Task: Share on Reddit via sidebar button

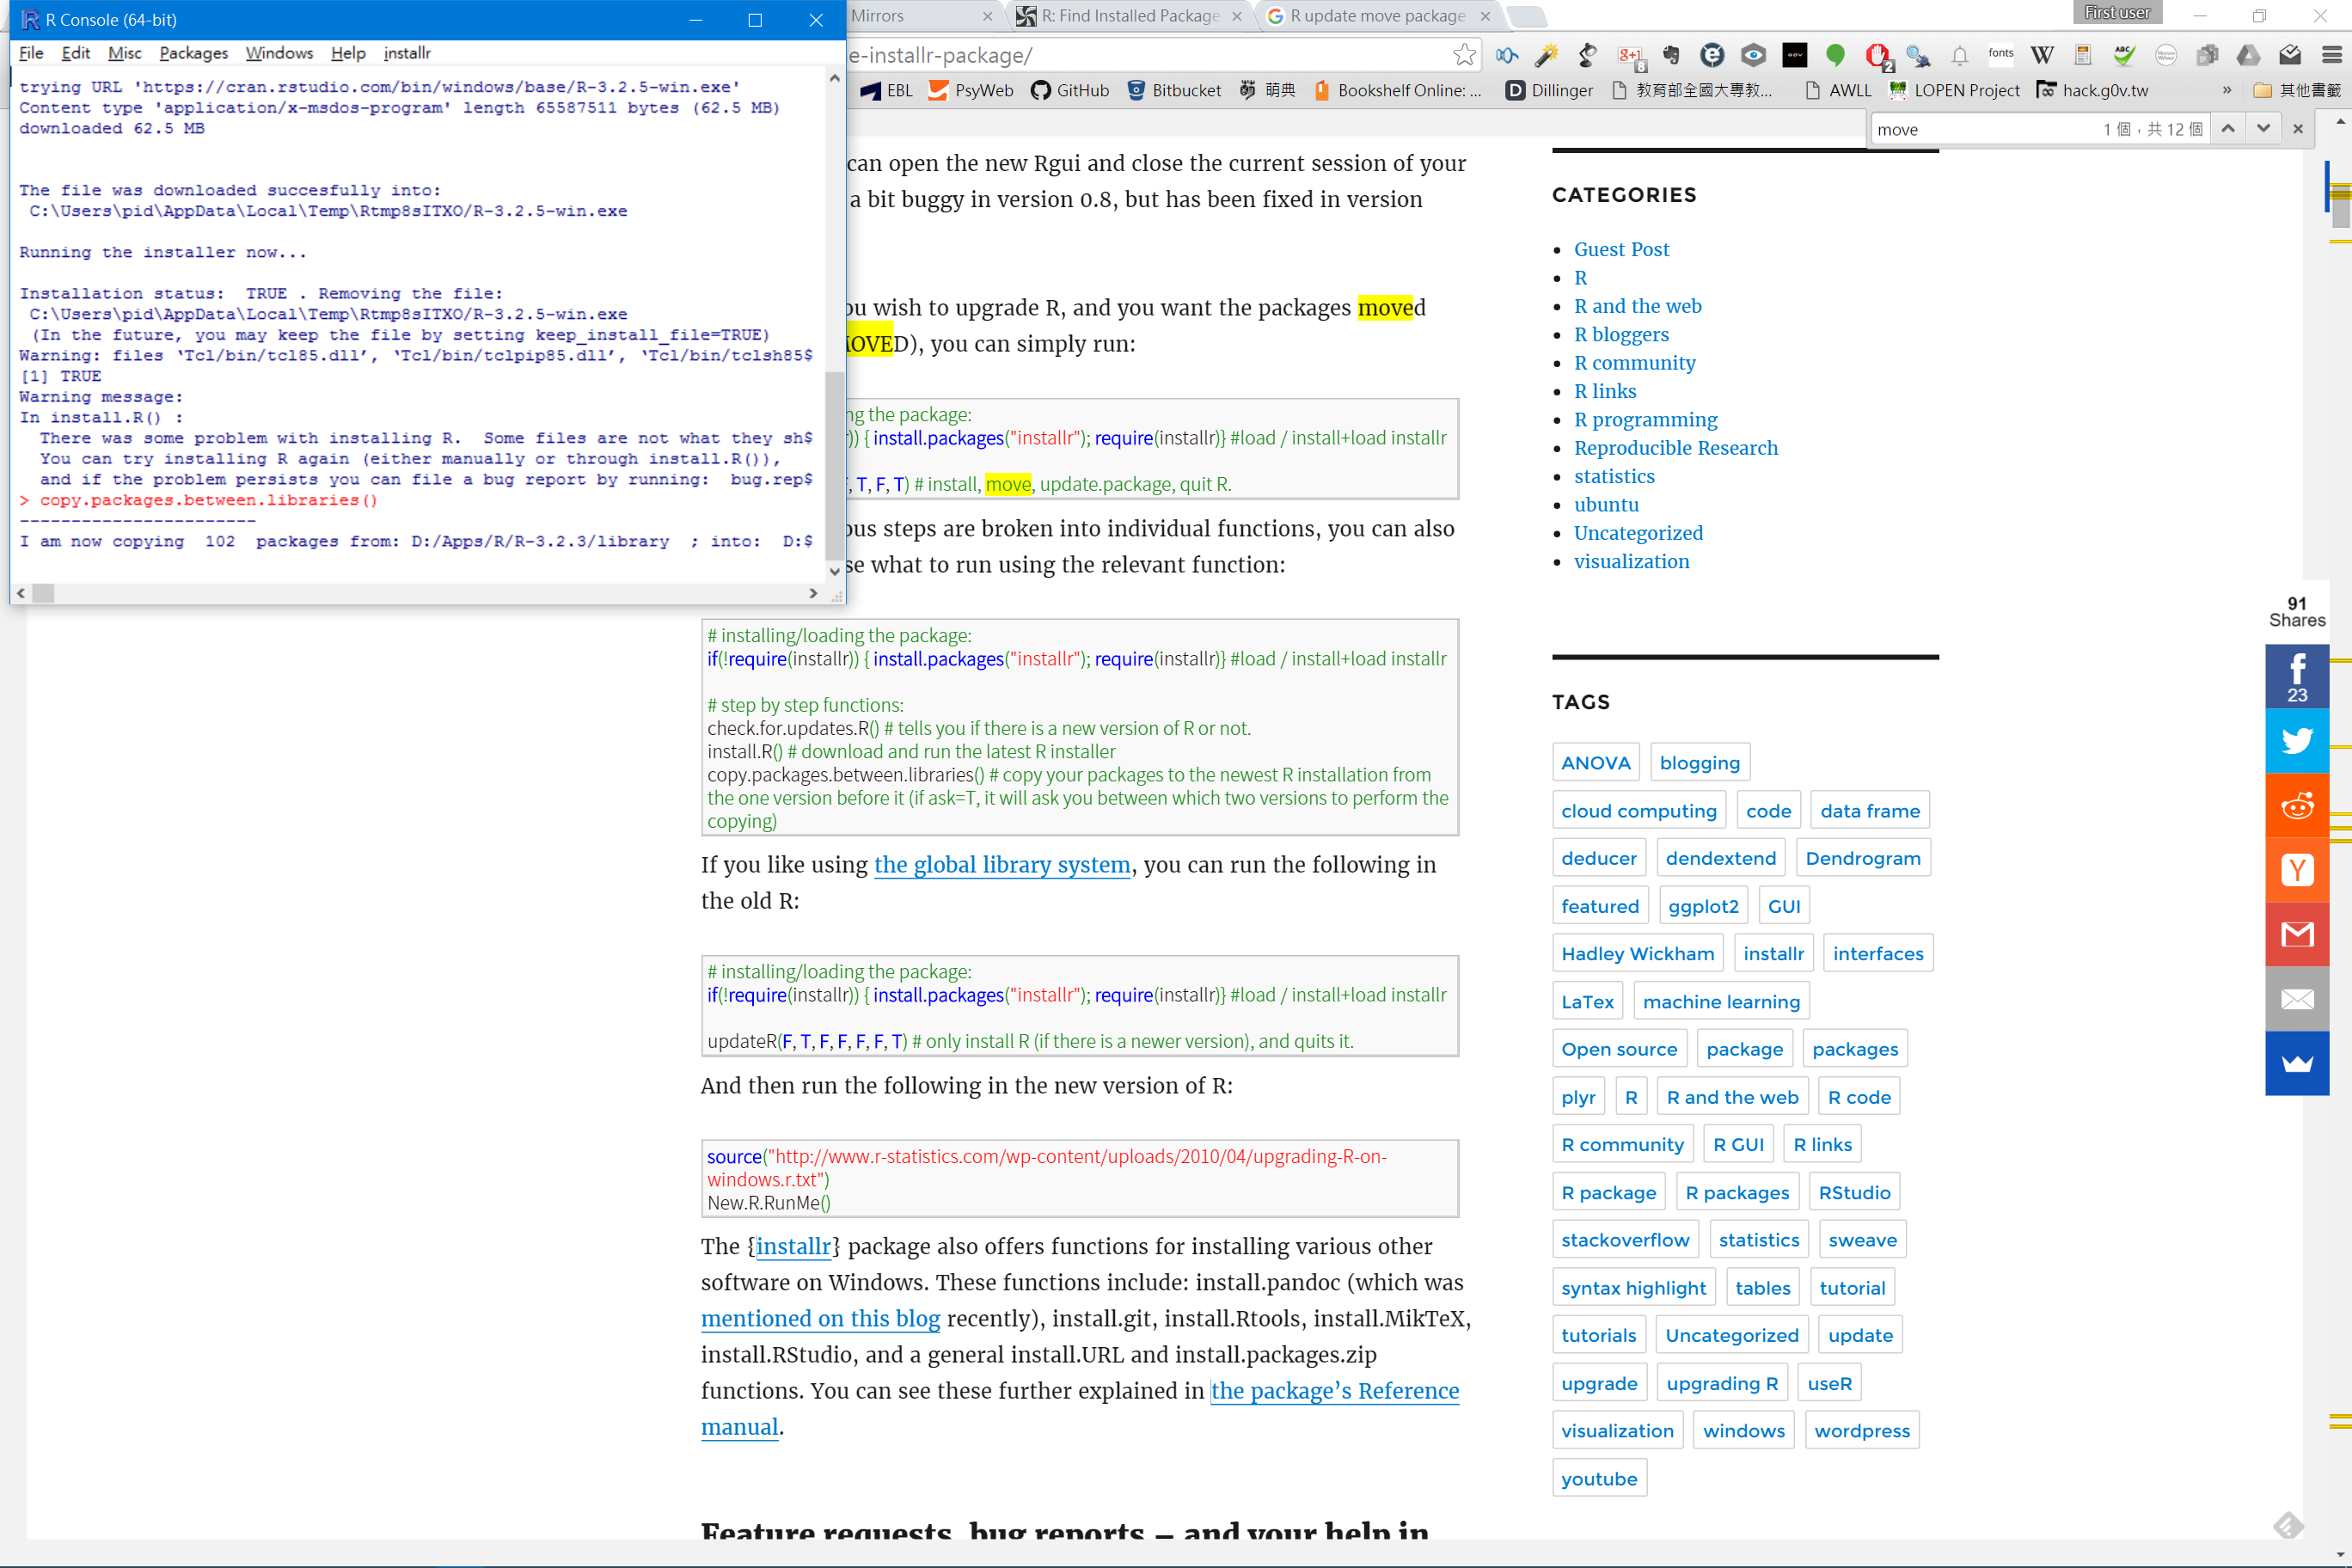Action: pos(2297,805)
